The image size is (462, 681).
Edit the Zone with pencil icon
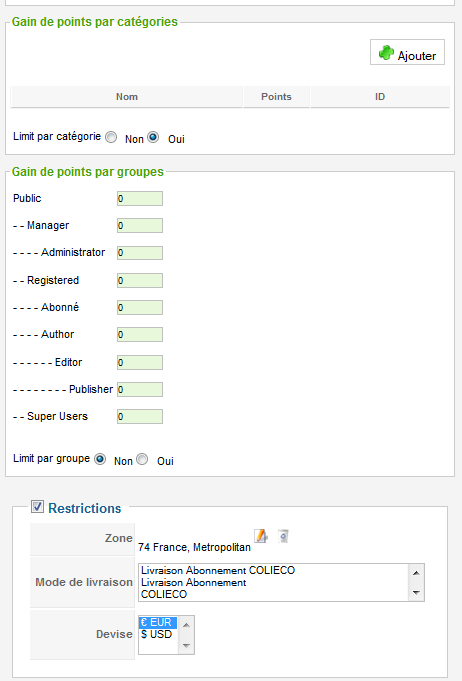pyautogui.click(x=261, y=536)
